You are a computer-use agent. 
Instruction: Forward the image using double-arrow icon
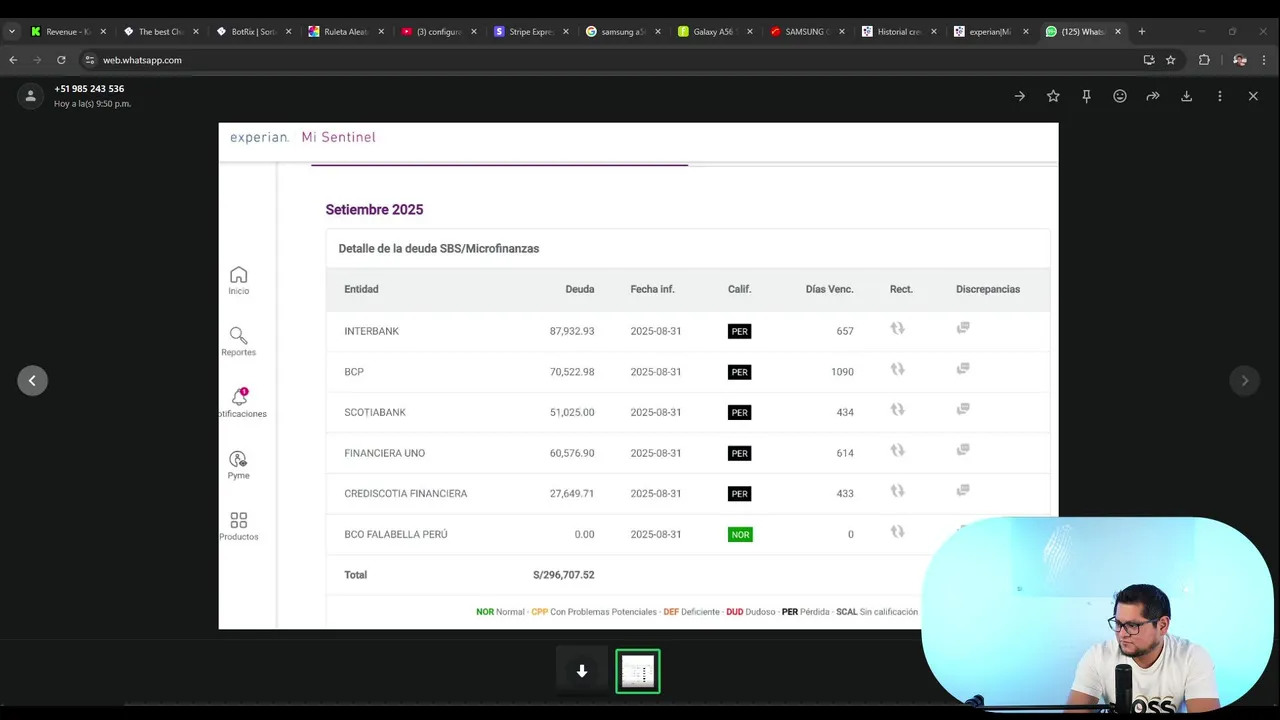pyautogui.click(x=1153, y=96)
